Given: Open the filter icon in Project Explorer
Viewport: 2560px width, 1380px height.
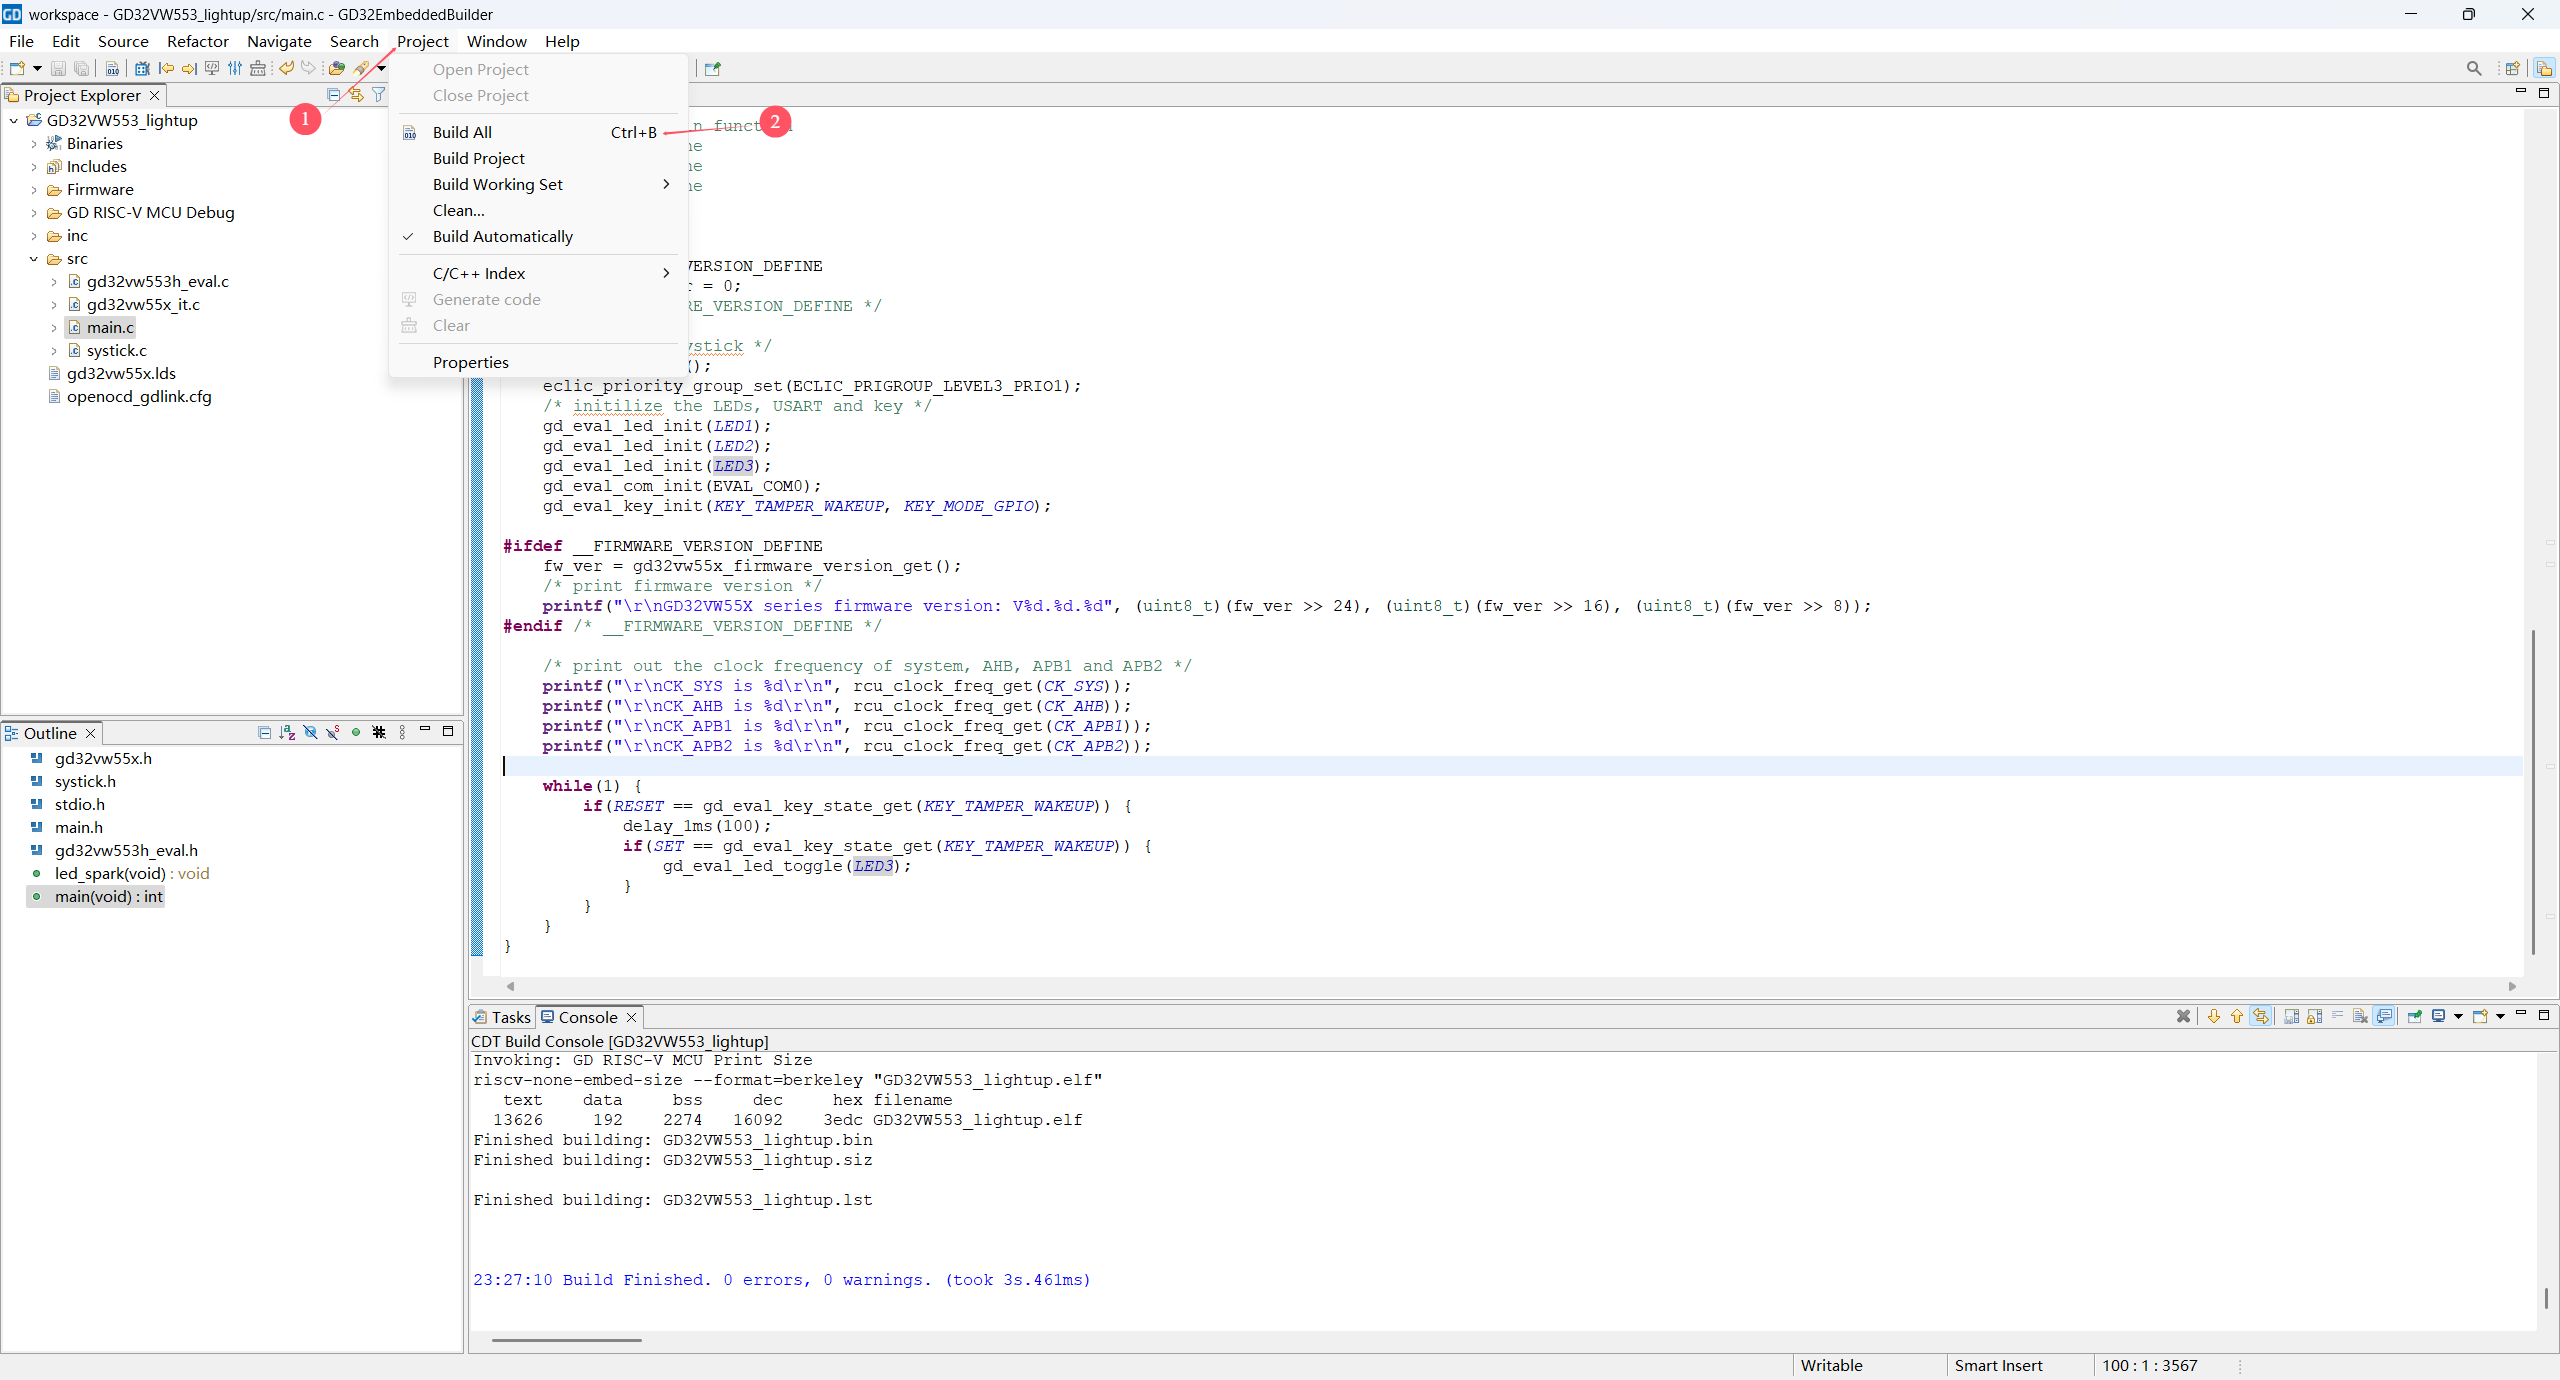Looking at the screenshot, I should coord(378,95).
